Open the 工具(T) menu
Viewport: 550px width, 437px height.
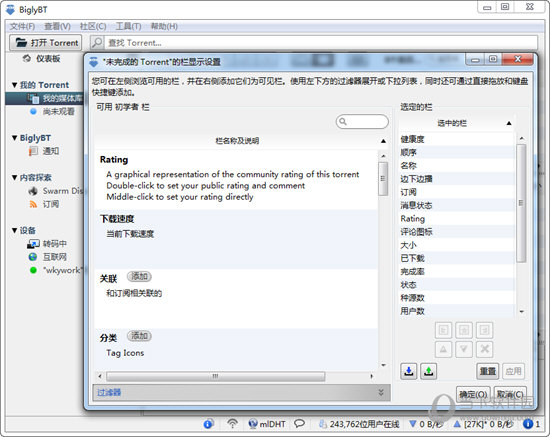tap(128, 26)
